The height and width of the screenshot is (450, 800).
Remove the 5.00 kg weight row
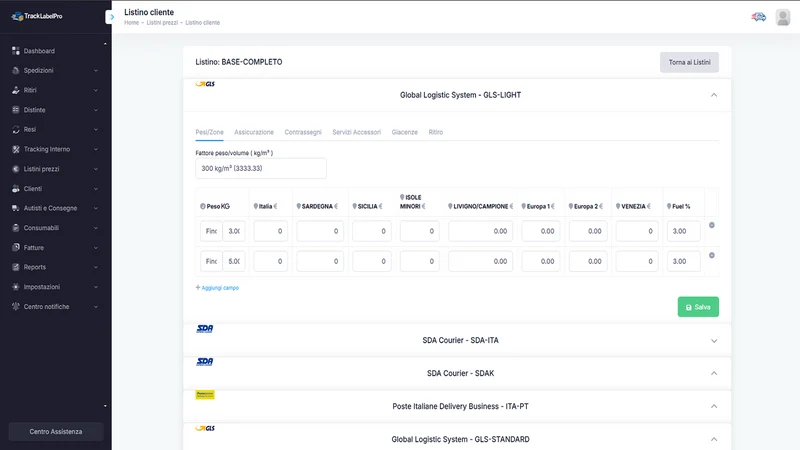pyautogui.click(x=712, y=255)
